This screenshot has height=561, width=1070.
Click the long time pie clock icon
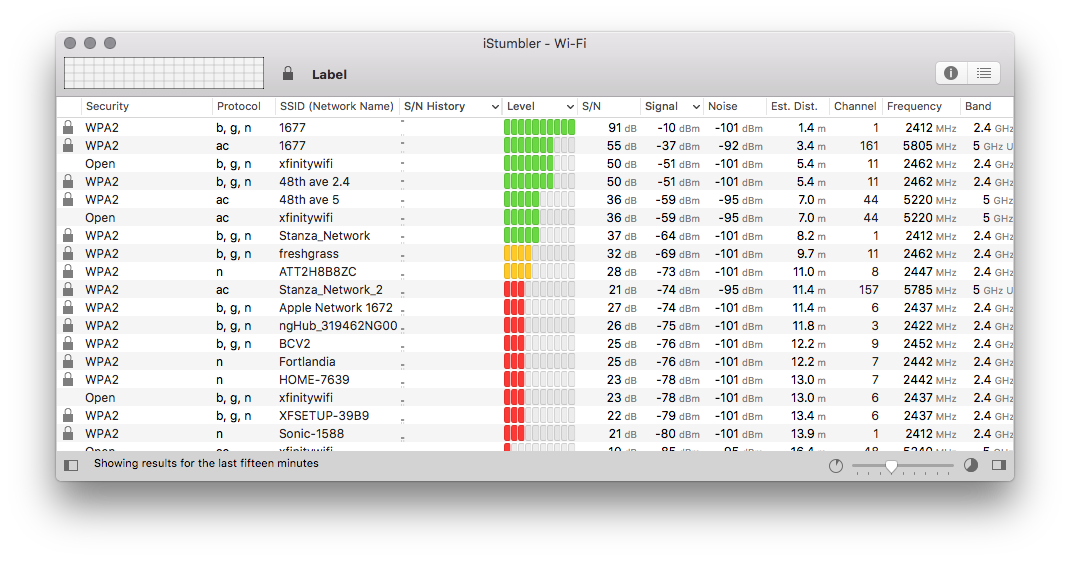pyautogui.click(x=970, y=465)
